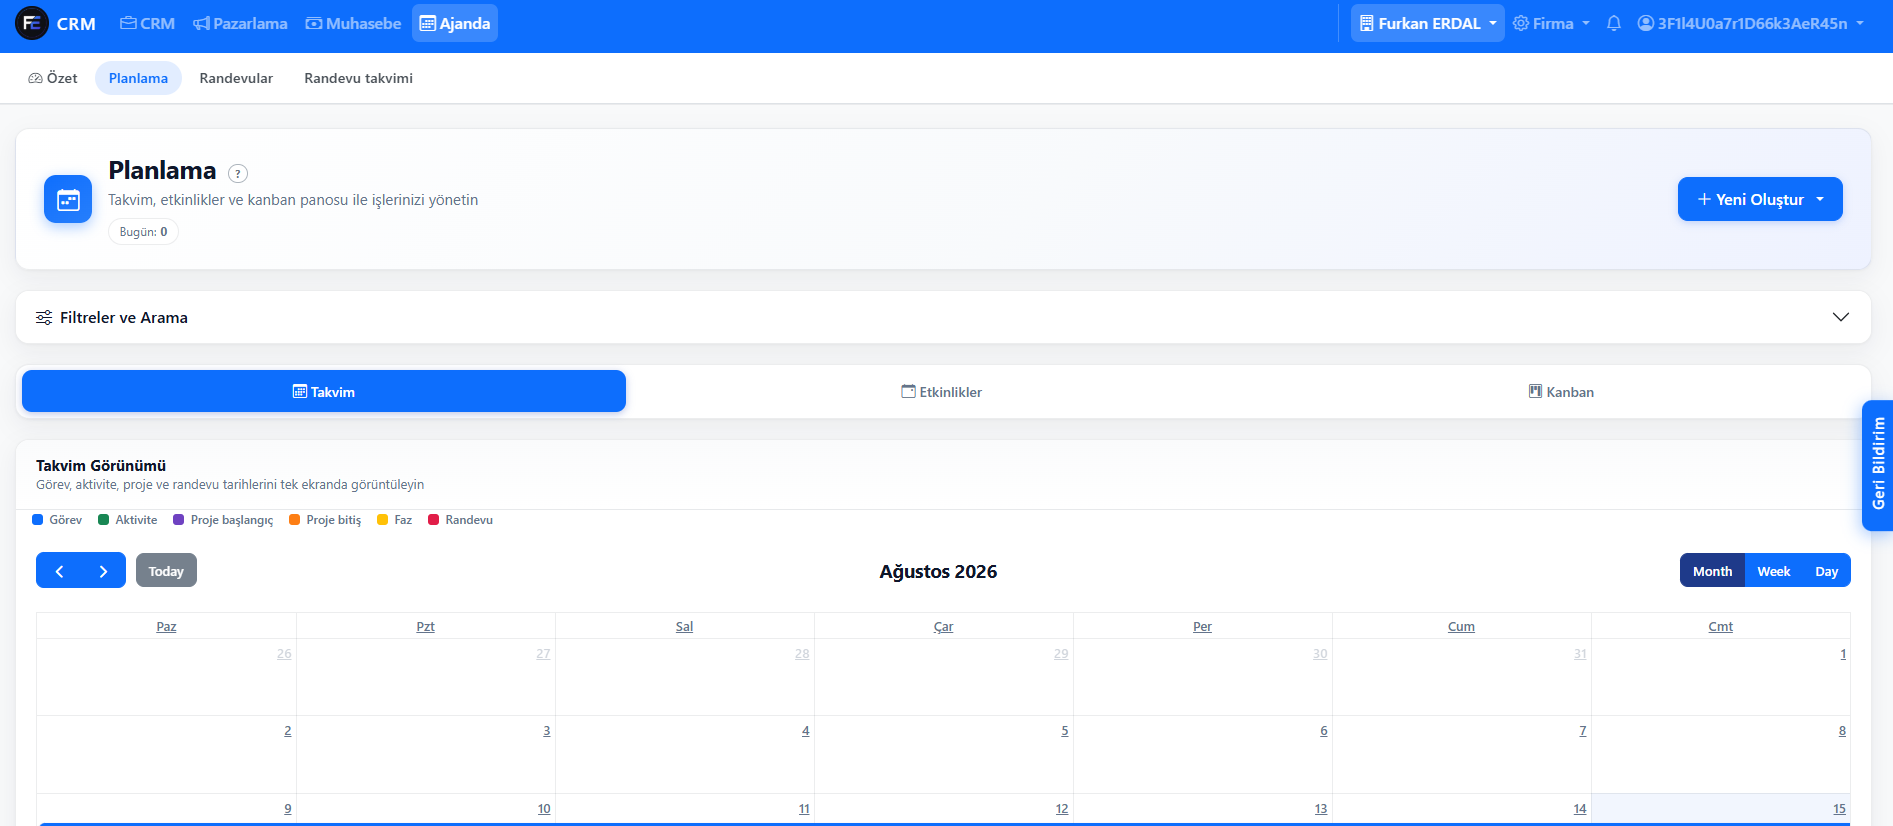The image size is (1893, 826).
Task: Click the Aktivite green legend swatch
Action: (x=104, y=520)
